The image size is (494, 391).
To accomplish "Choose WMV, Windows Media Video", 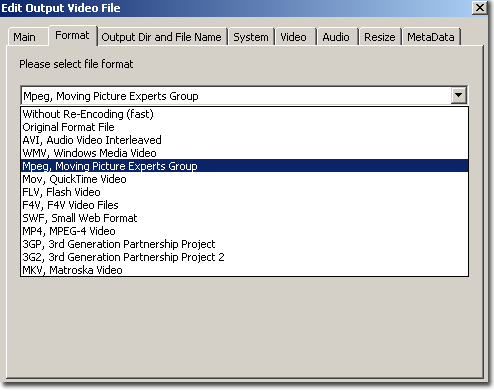I will point(245,153).
